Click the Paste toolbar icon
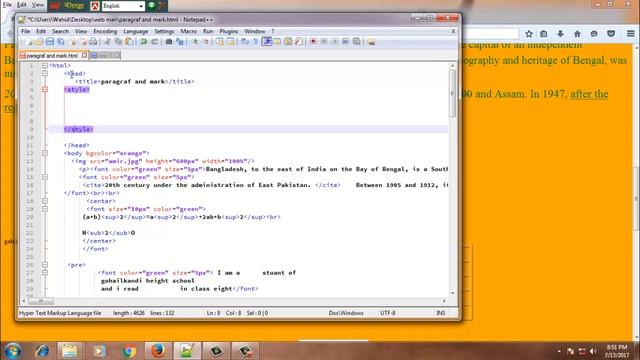The image size is (640, 360). (129, 42)
